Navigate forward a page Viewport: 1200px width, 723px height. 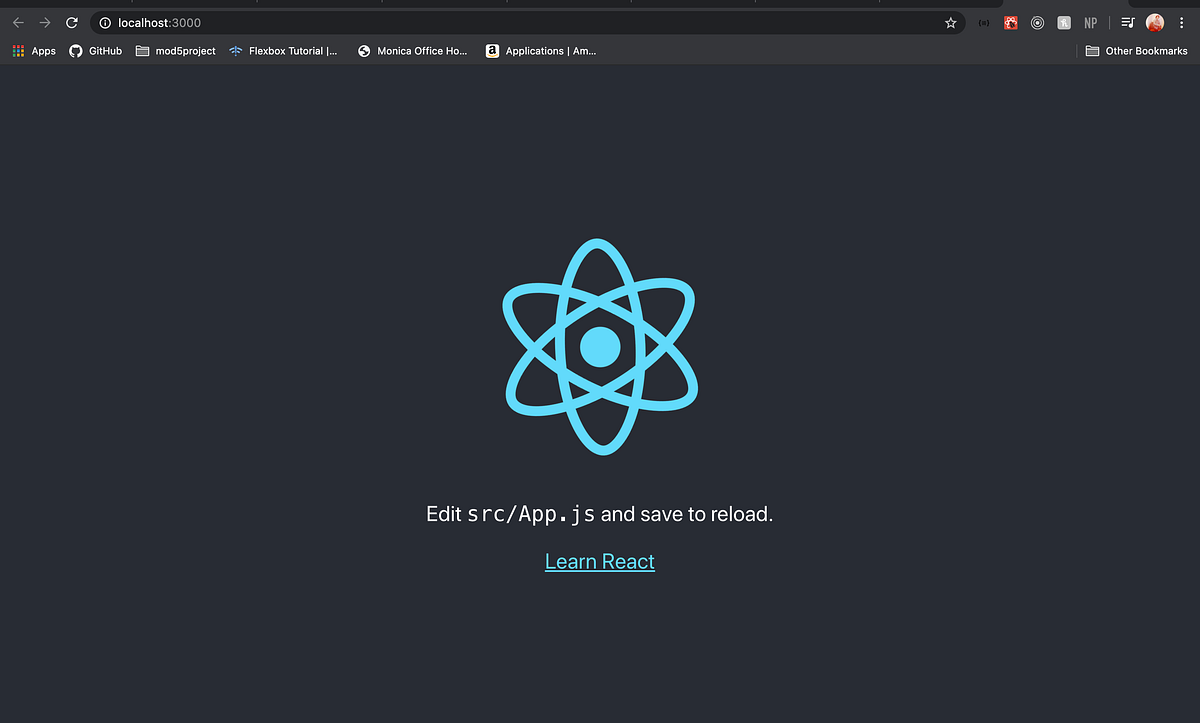point(44,22)
